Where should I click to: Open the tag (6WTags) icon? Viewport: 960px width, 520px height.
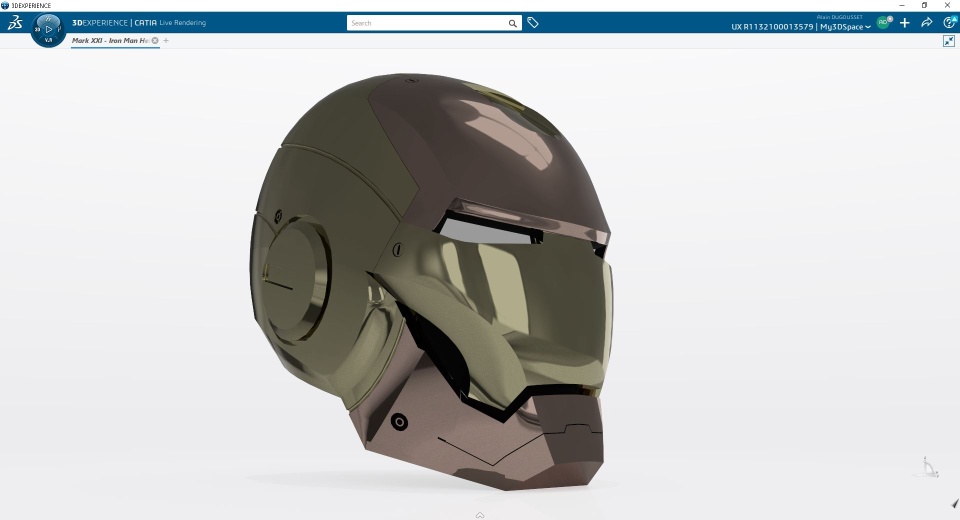[533, 23]
